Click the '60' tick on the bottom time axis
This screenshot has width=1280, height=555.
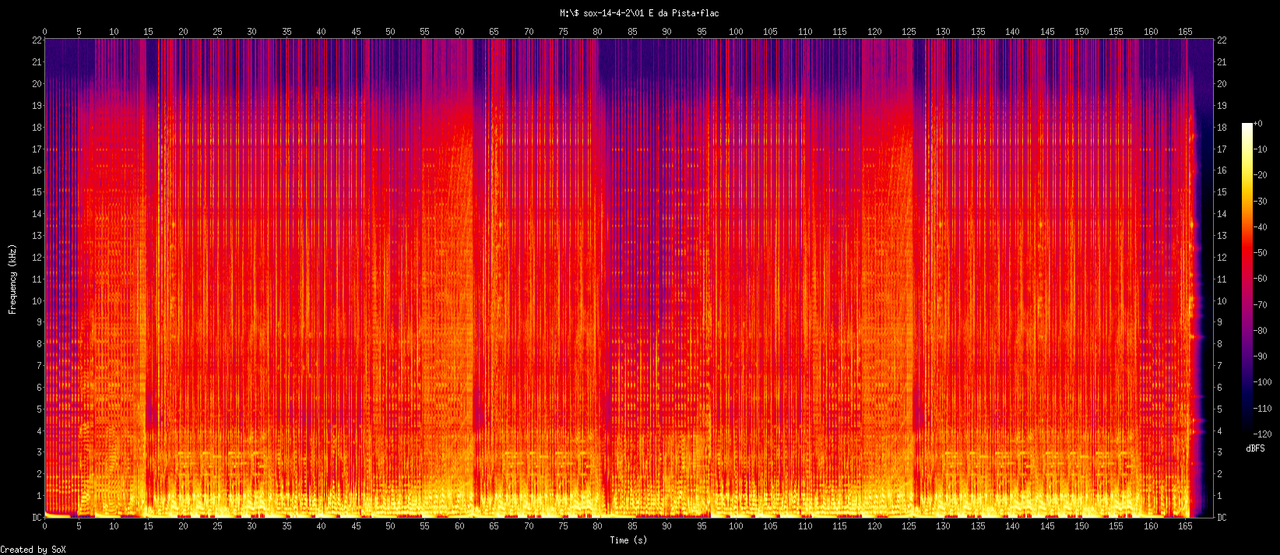click(x=460, y=526)
